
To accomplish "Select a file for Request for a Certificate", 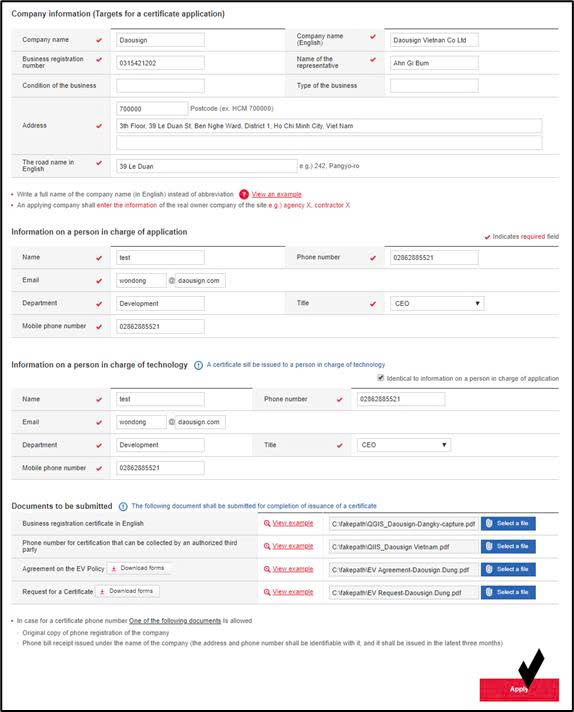I will pos(508,592).
